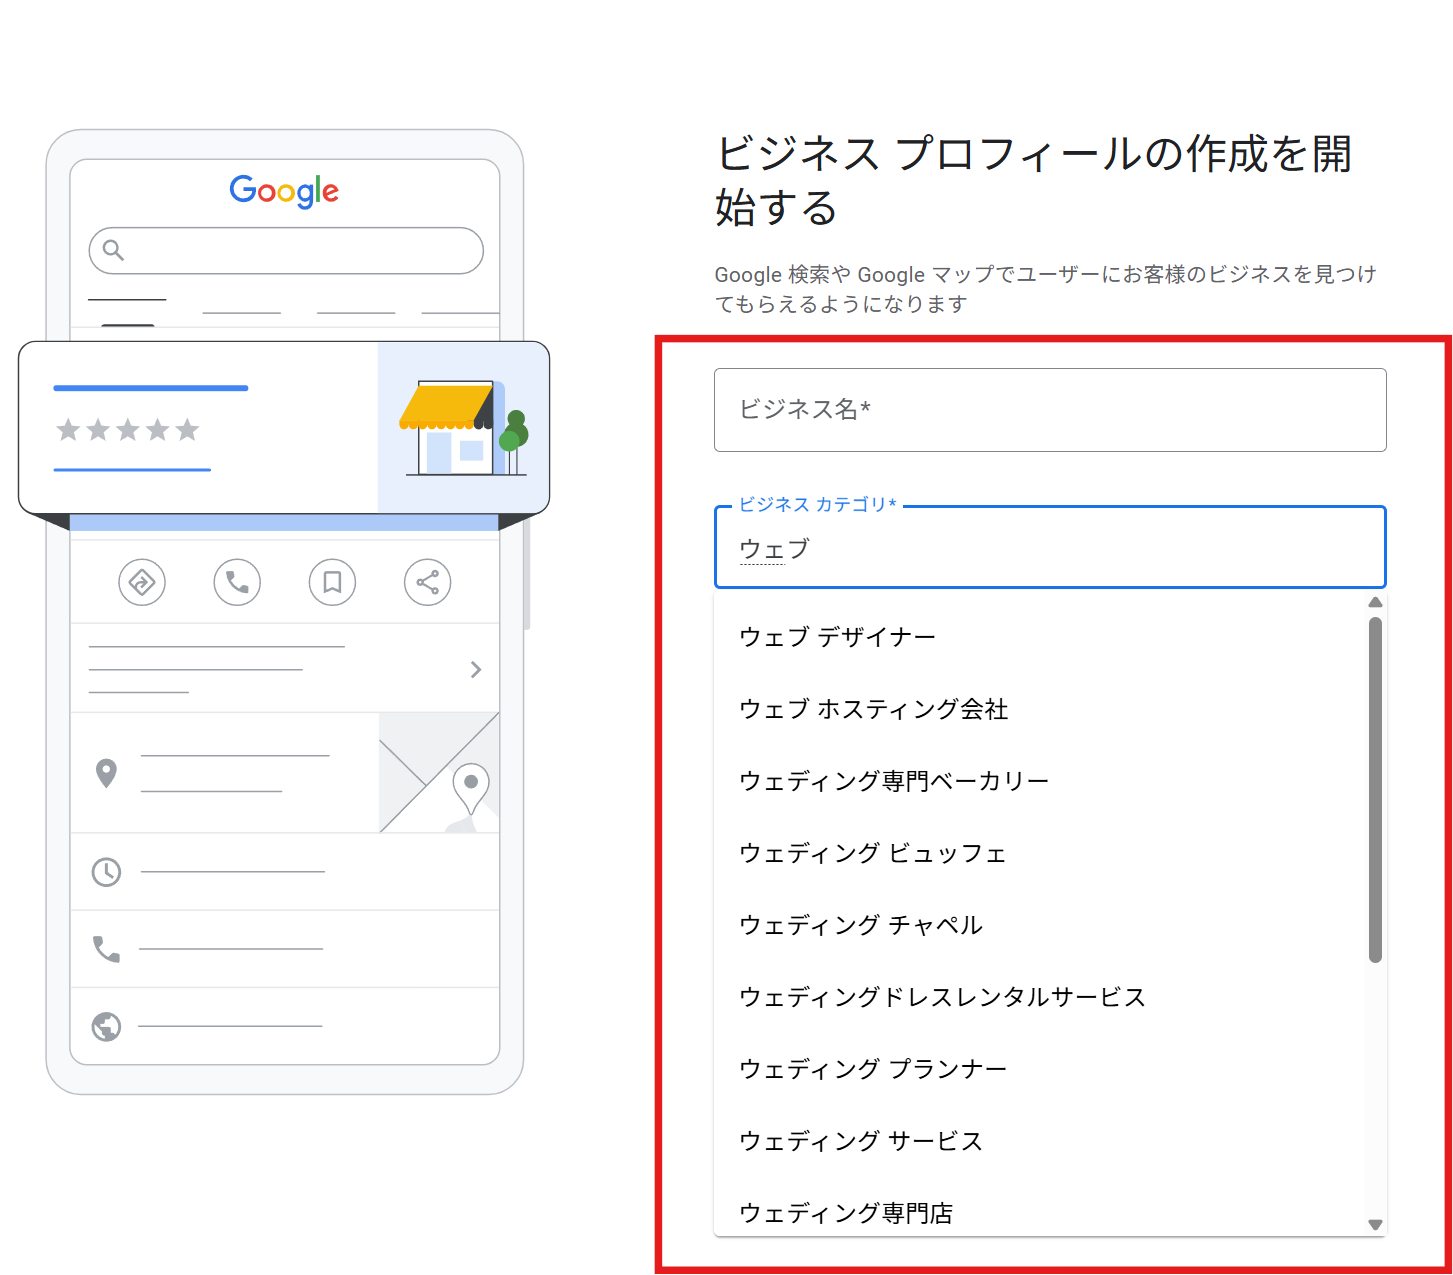Focus the ビジネス カテゴリ combo box
The image size is (1453, 1275).
[1050, 548]
